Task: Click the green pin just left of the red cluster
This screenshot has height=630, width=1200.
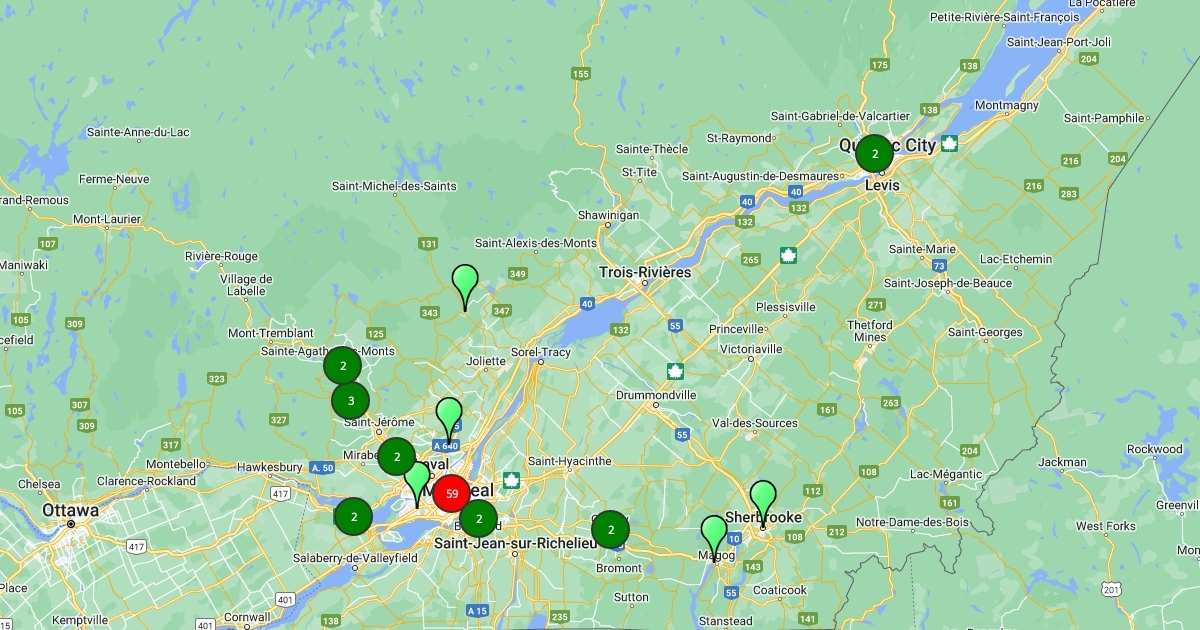Action: click(417, 481)
